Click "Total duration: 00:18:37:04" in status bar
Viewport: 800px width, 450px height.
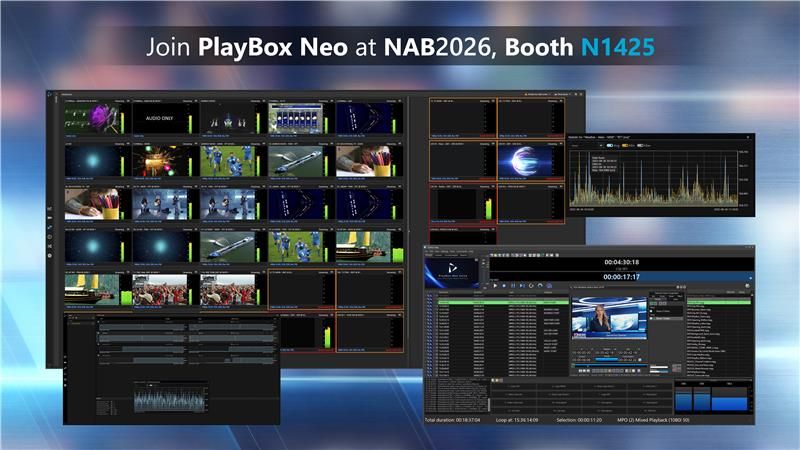452,420
